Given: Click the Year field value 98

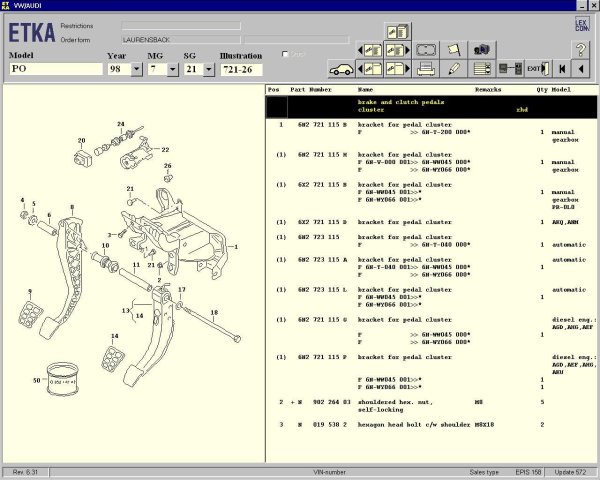Looking at the screenshot, I should (119, 69).
